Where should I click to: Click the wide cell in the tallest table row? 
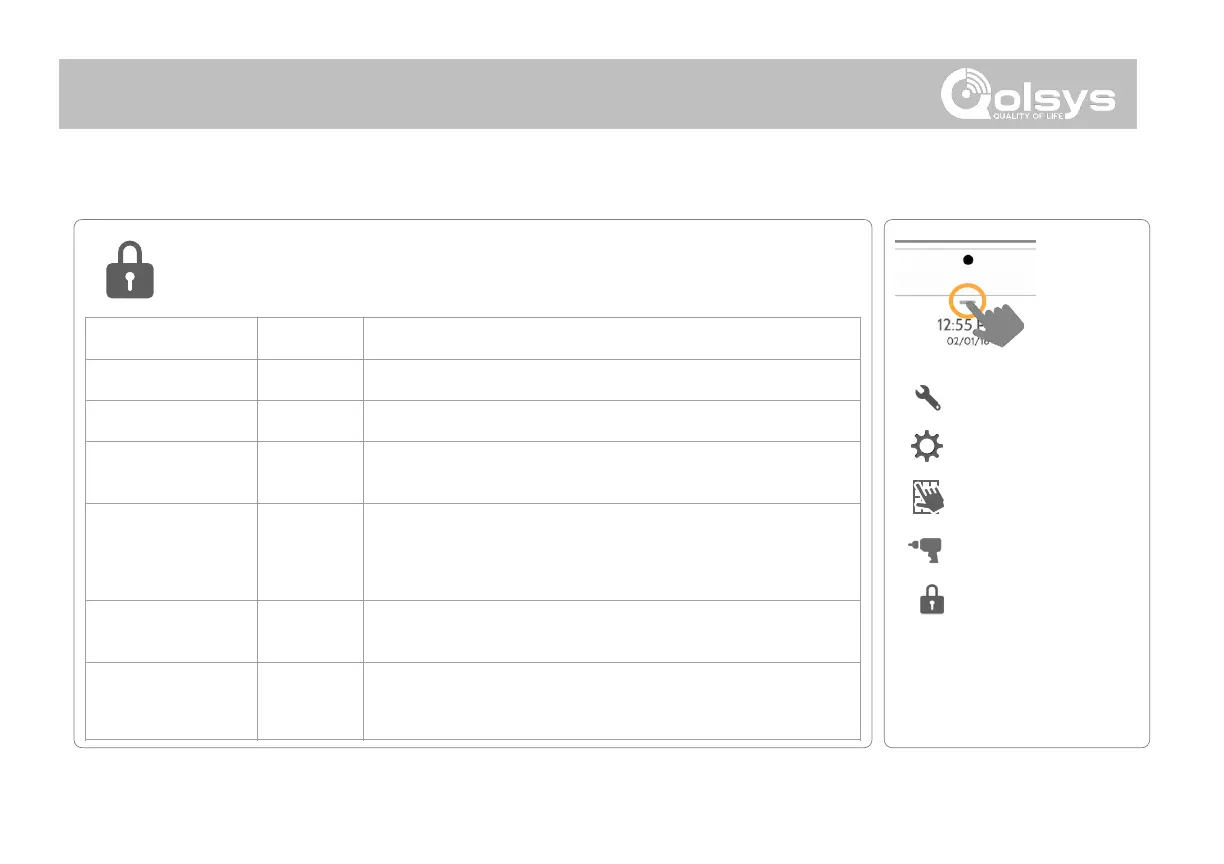click(x=611, y=551)
